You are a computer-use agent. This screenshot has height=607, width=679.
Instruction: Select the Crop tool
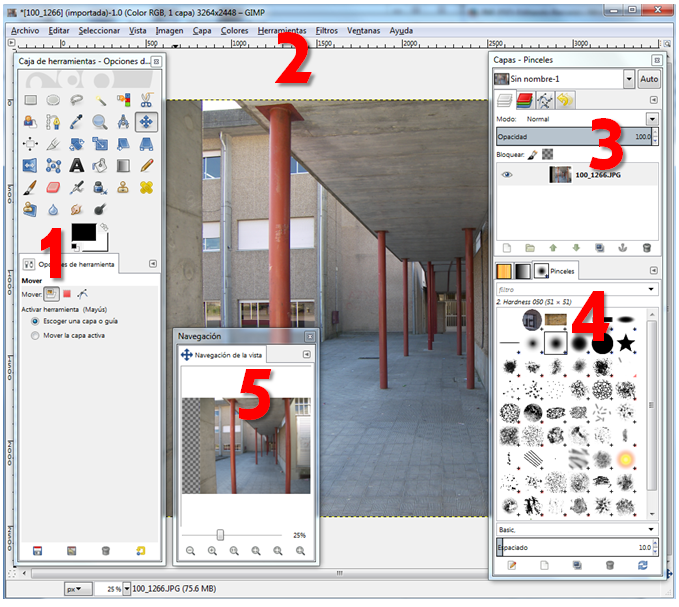53,144
